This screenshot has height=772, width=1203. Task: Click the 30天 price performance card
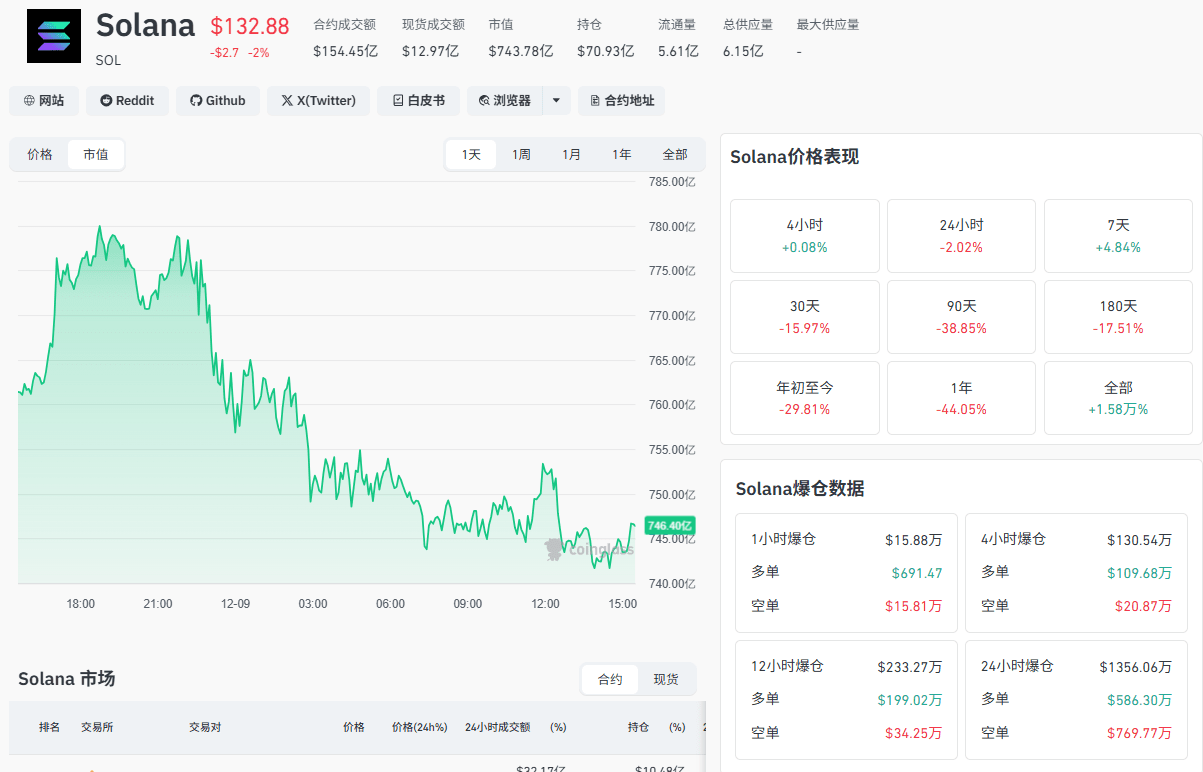click(805, 317)
